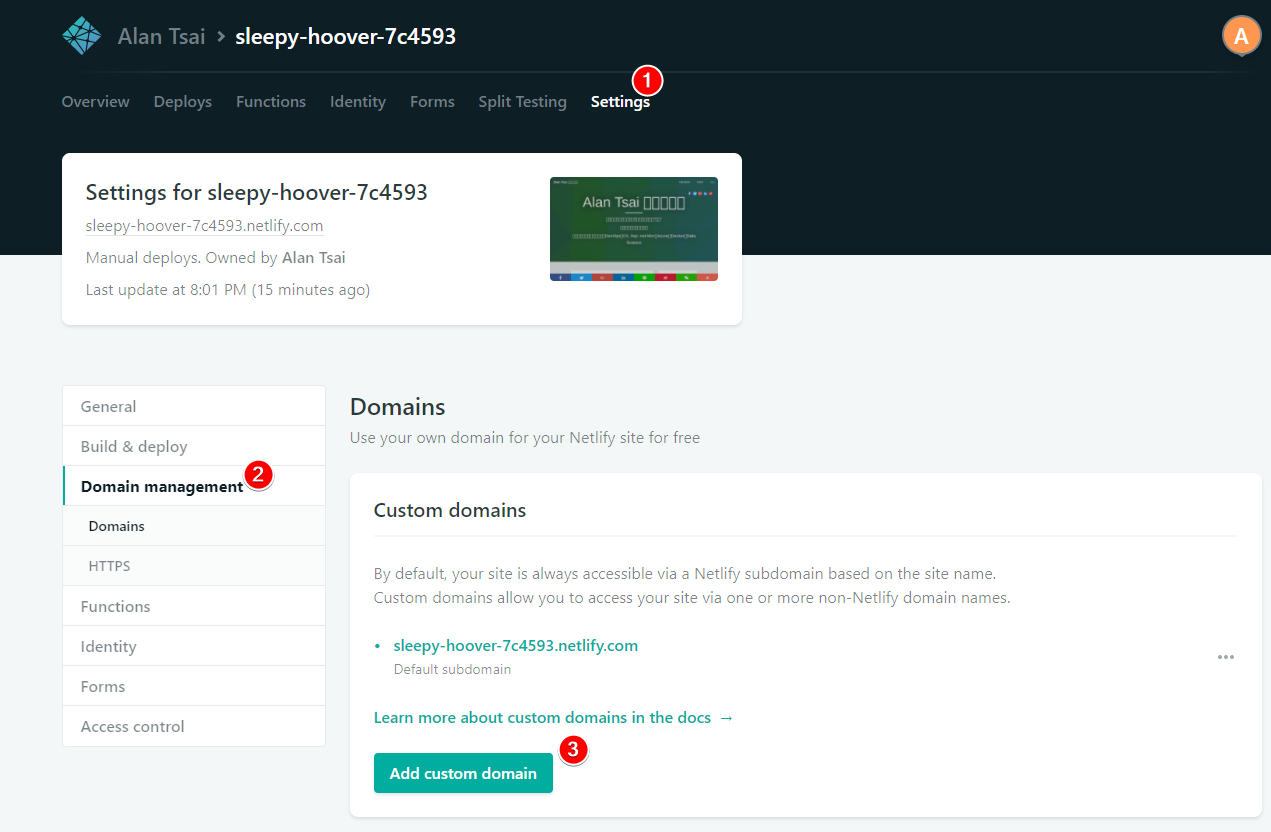Screen dimensions: 1271x832
Task: Open the three-dot options for default subdomain
Action: (x=1226, y=657)
